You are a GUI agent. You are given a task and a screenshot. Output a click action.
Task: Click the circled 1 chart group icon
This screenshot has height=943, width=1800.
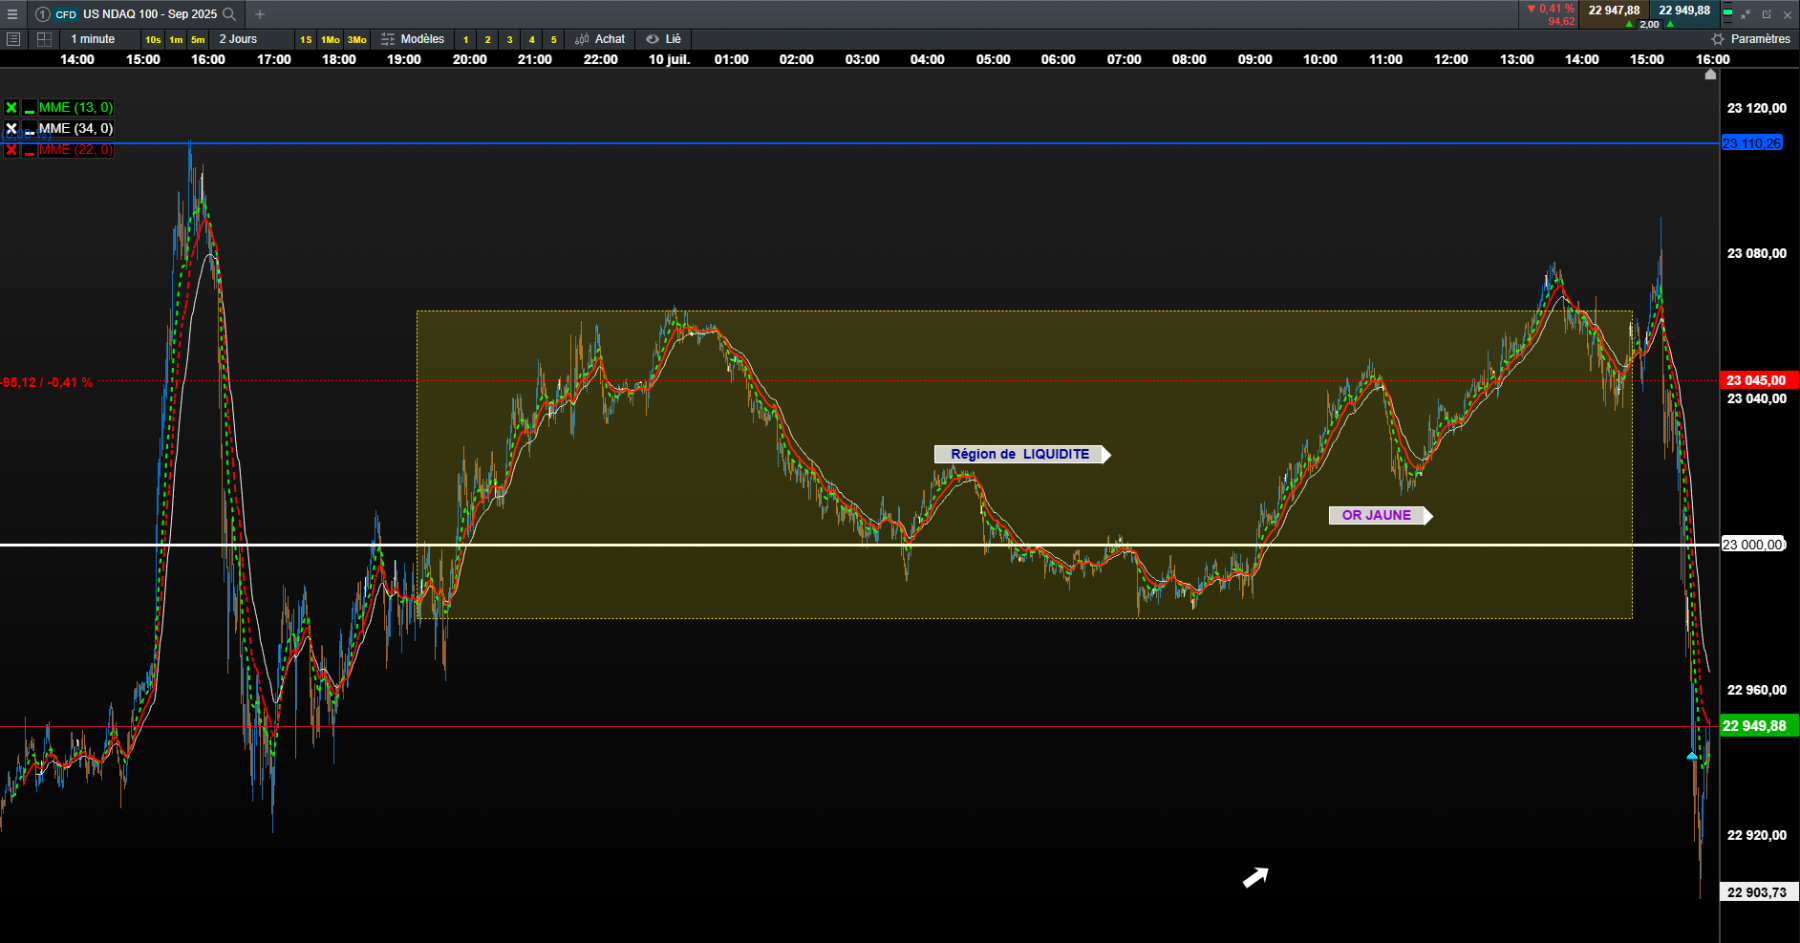tap(43, 14)
